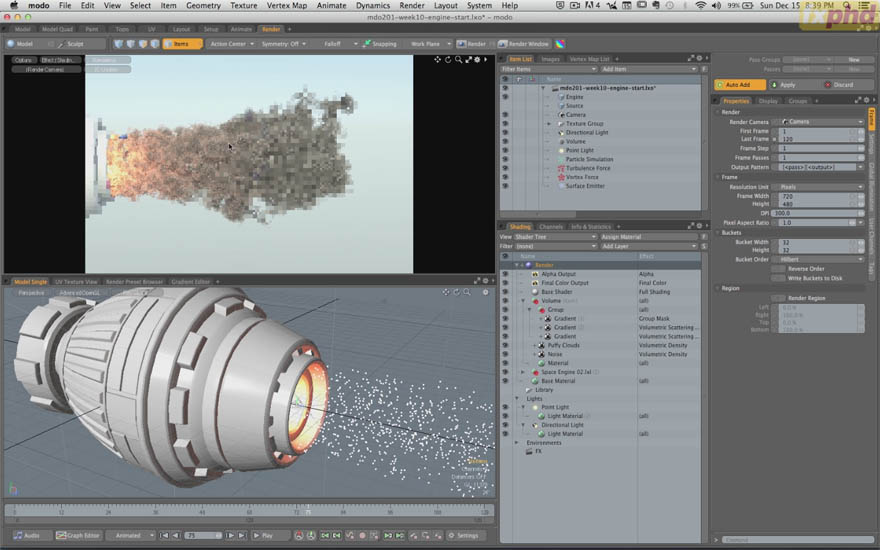
Task: Click the Auto Add button
Action: pyautogui.click(x=740, y=85)
